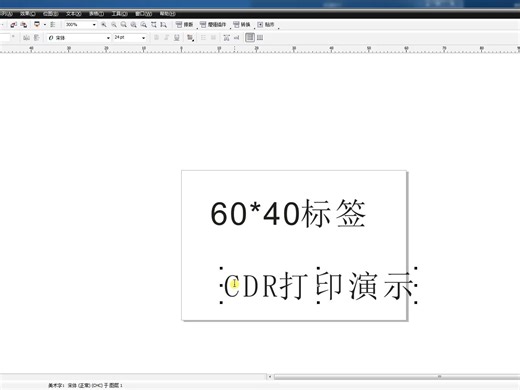This screenshot has height=390, width=520.
Task: Toggle Italic text formatting
Action: 166,38
